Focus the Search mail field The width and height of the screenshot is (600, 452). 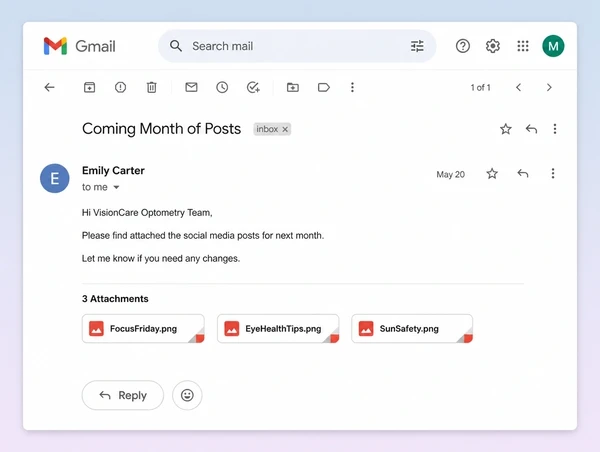(297, 46)
